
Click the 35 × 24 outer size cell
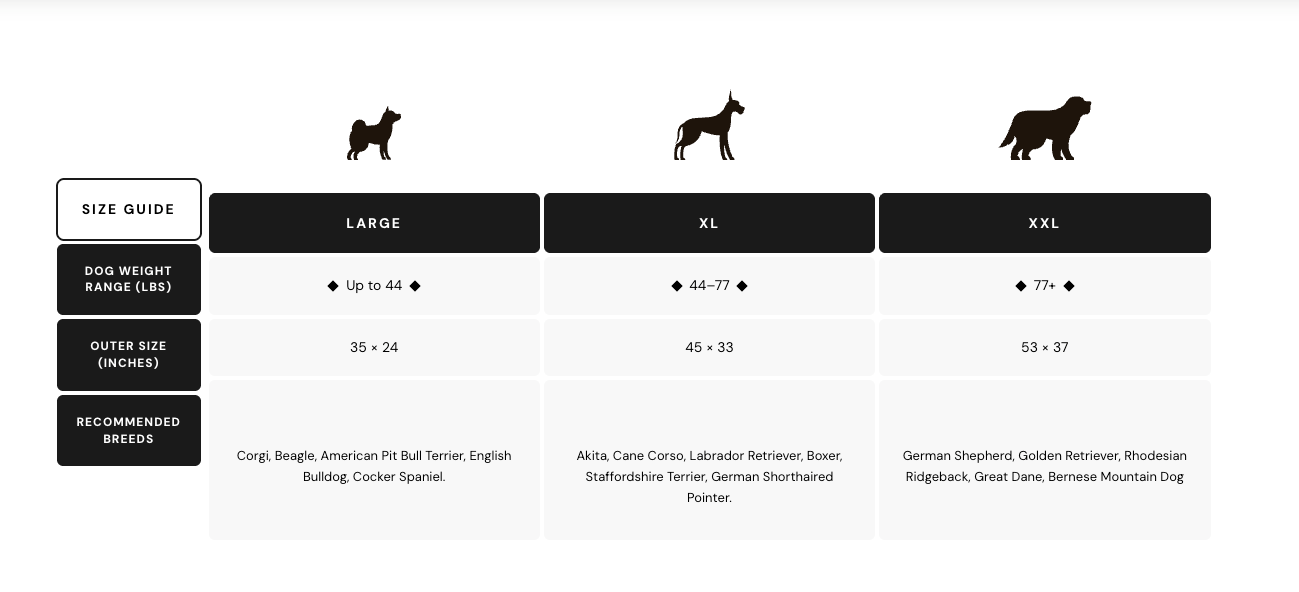click(374, 348)
